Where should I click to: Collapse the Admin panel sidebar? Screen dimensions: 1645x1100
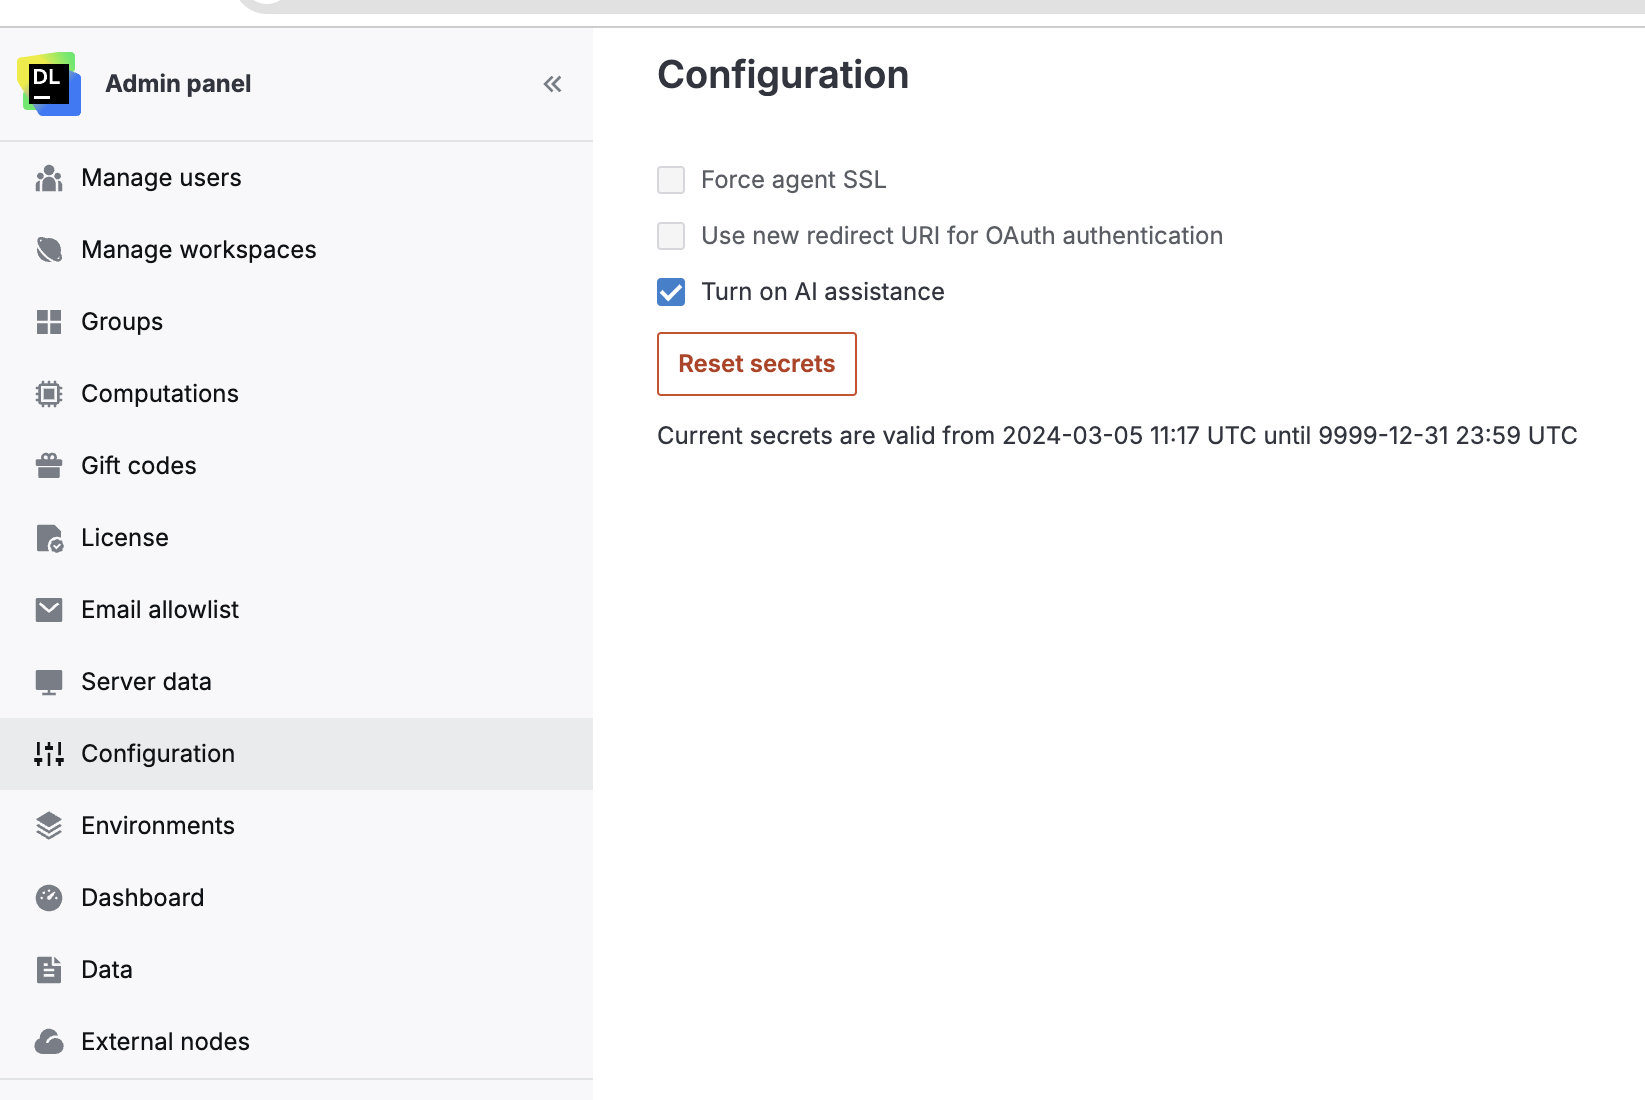tap(551, 84)
